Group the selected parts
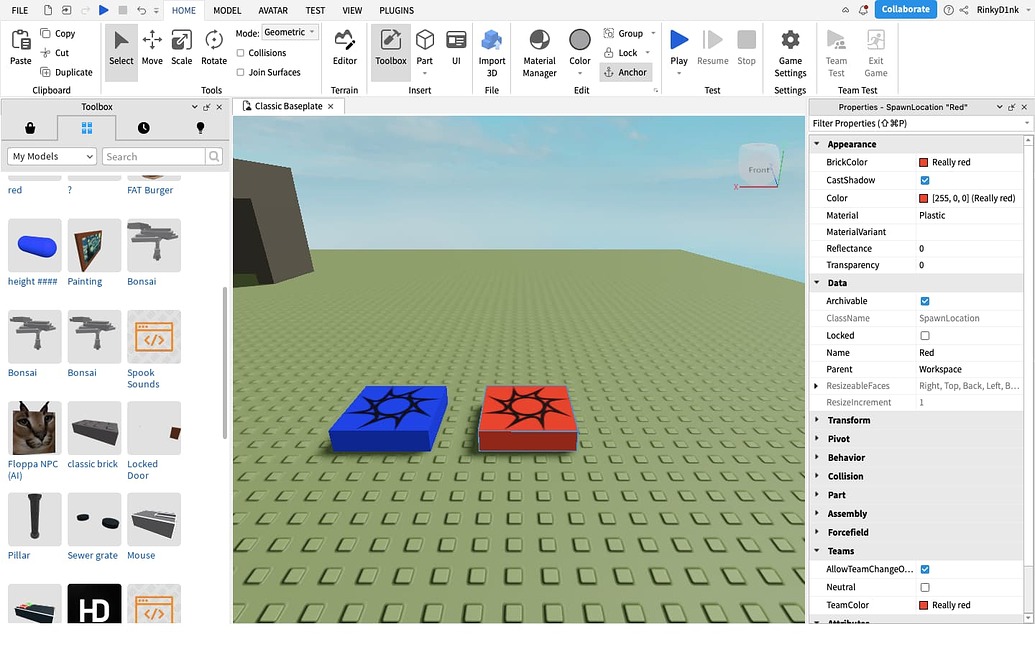1035x646 pixels. (x=624, y=33)
